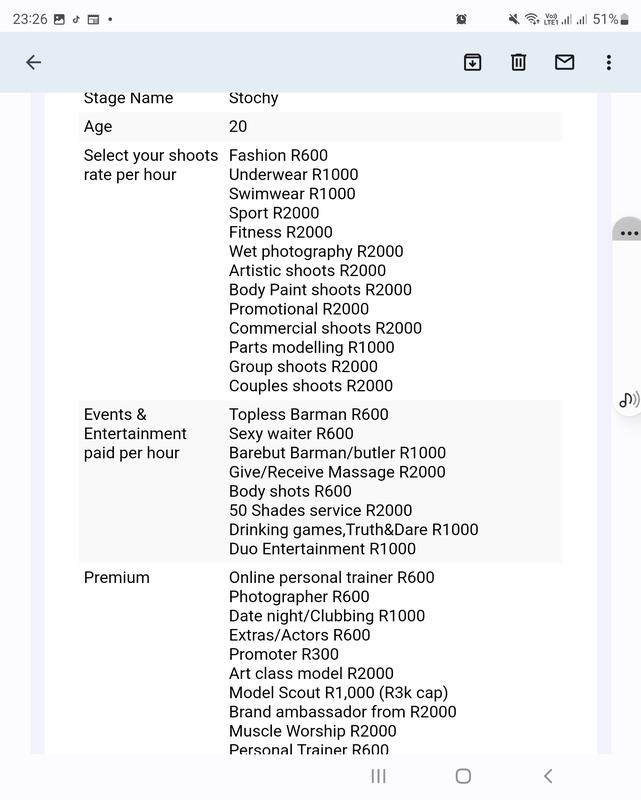Image resolution: width=641 pixels, height=800 pixels.
Task: Tap the "Events & Entertainment paid per hour" label
Action: 135,433
